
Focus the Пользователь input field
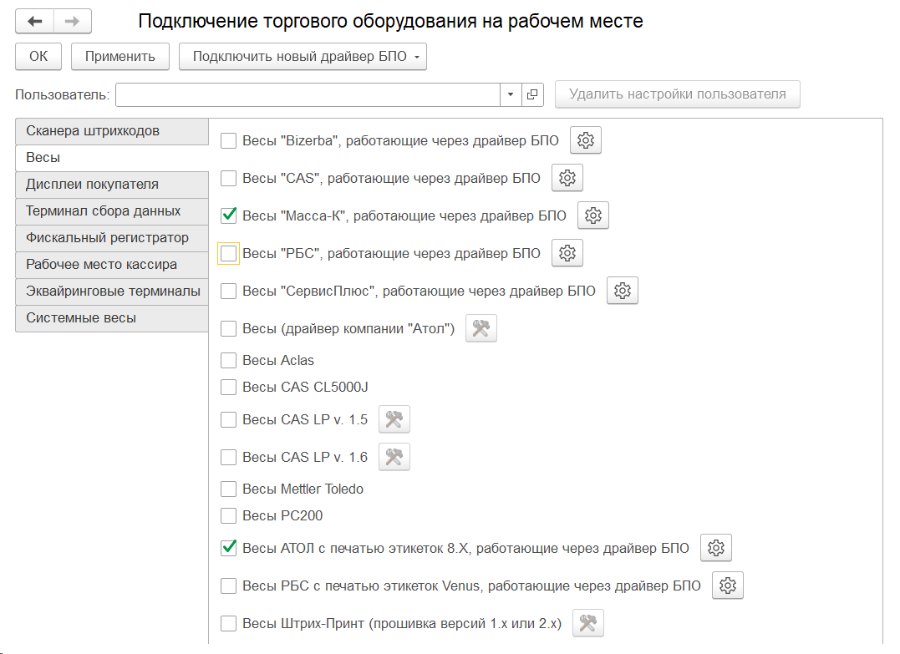click(308, 94)
